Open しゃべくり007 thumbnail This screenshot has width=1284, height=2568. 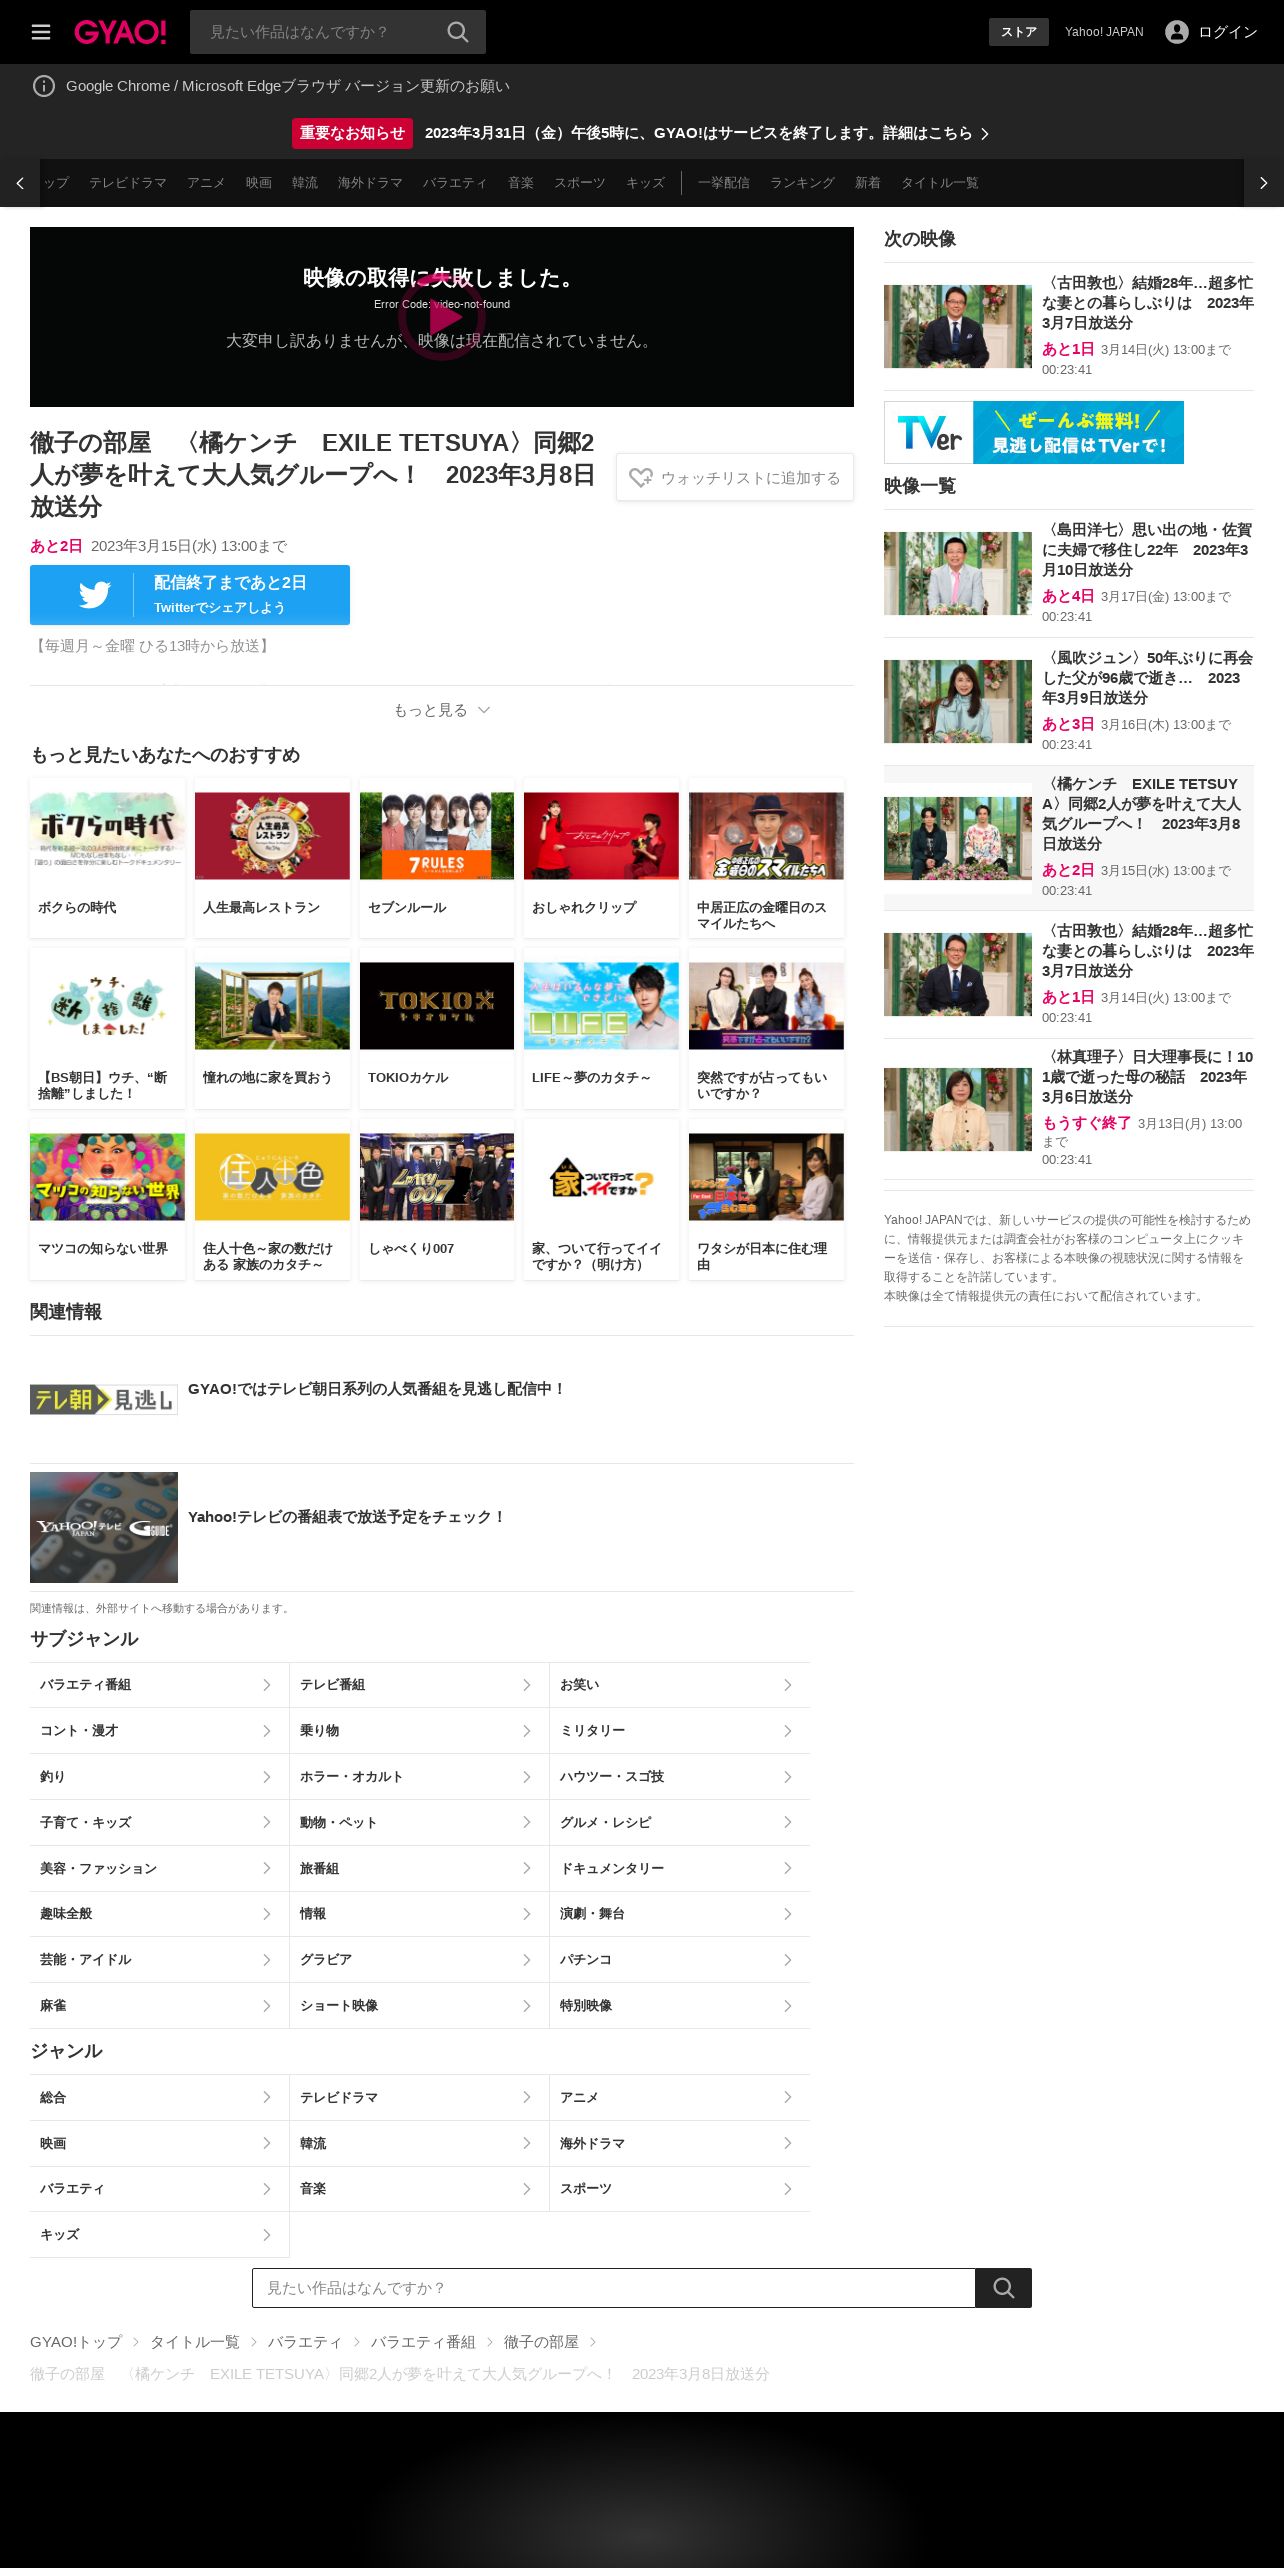click(437, 1177)
